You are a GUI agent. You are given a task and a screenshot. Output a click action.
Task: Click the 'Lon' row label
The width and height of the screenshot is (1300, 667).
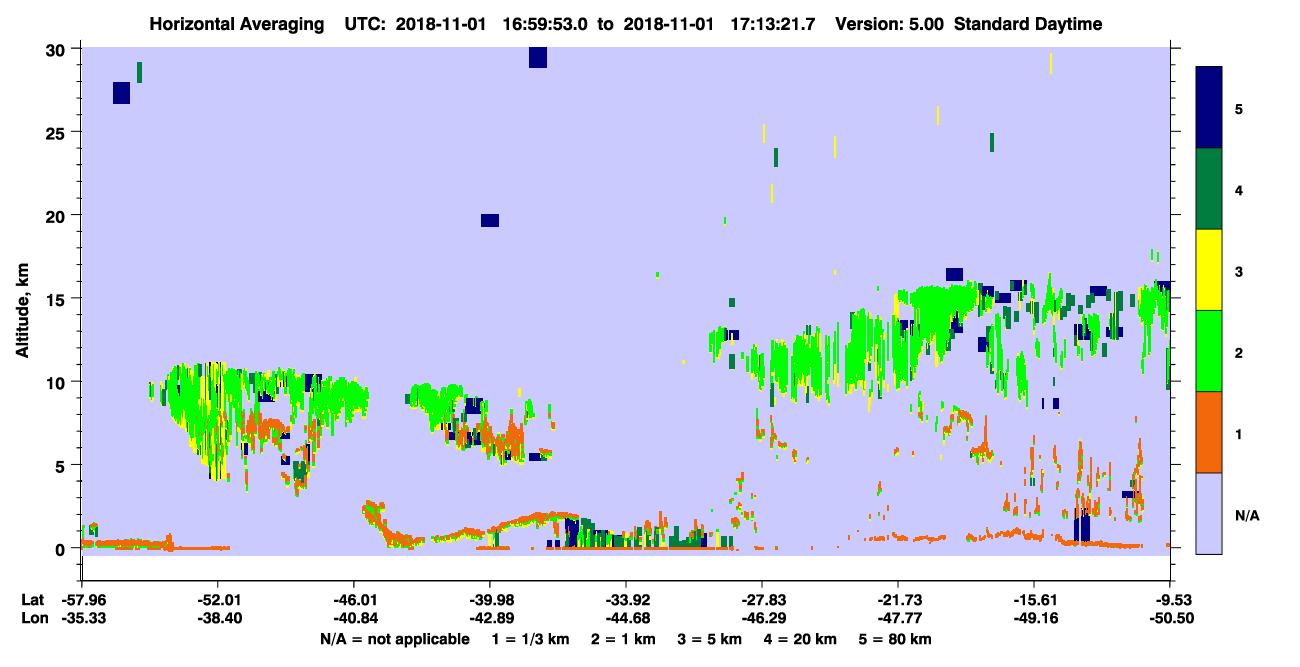coord(33,618)
